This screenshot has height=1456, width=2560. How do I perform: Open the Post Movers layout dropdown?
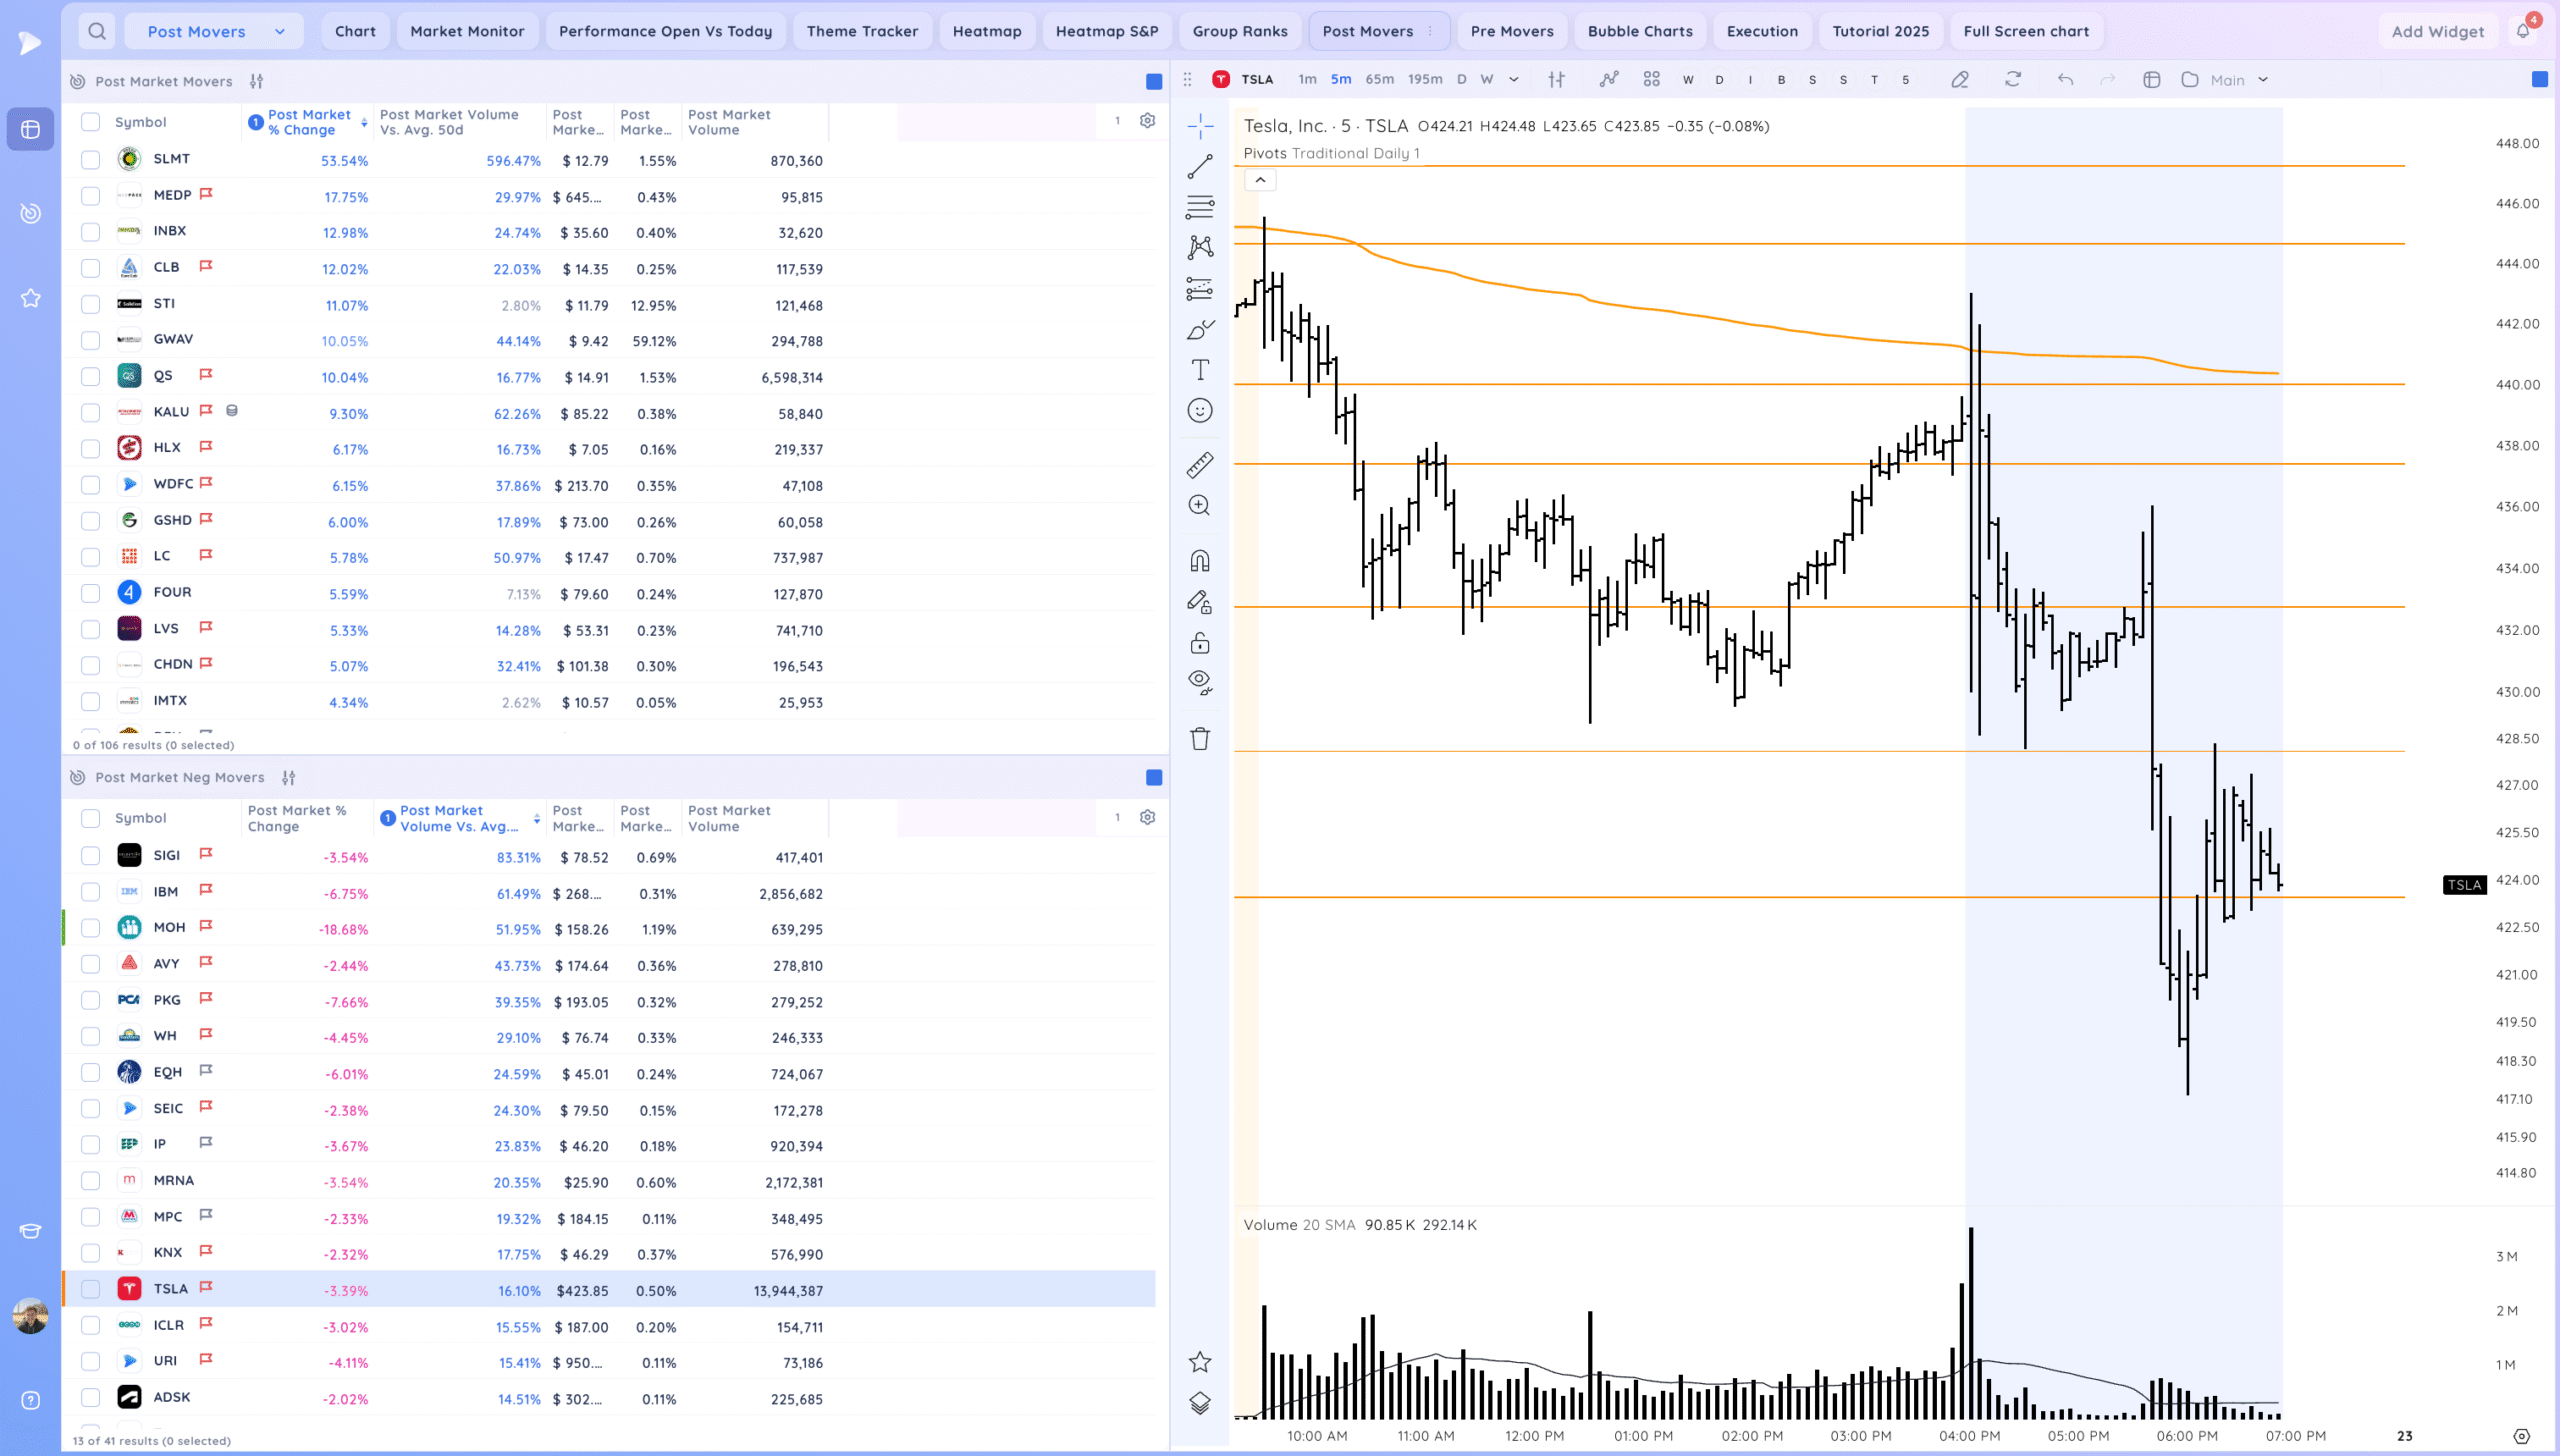tap(215, 31)
